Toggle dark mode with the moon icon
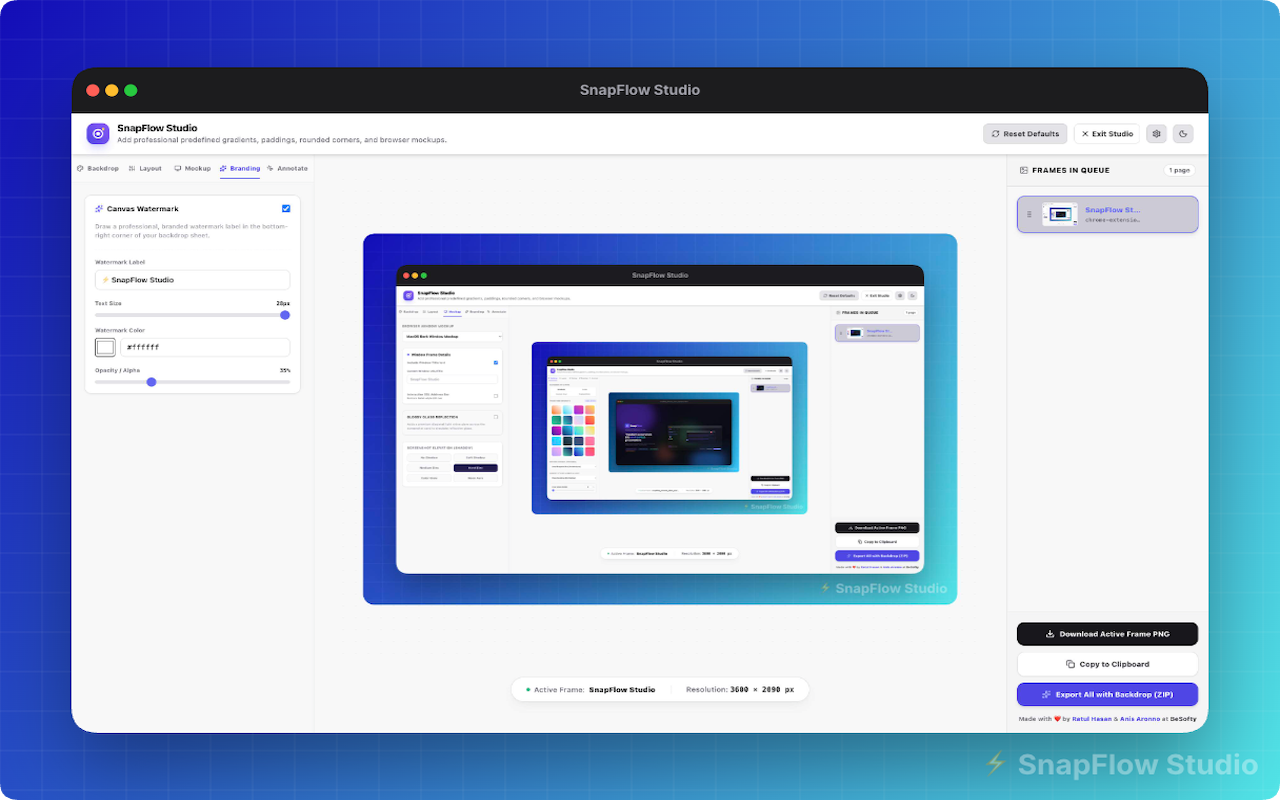Screen dimensions: 1280x800 (1183, 134)
